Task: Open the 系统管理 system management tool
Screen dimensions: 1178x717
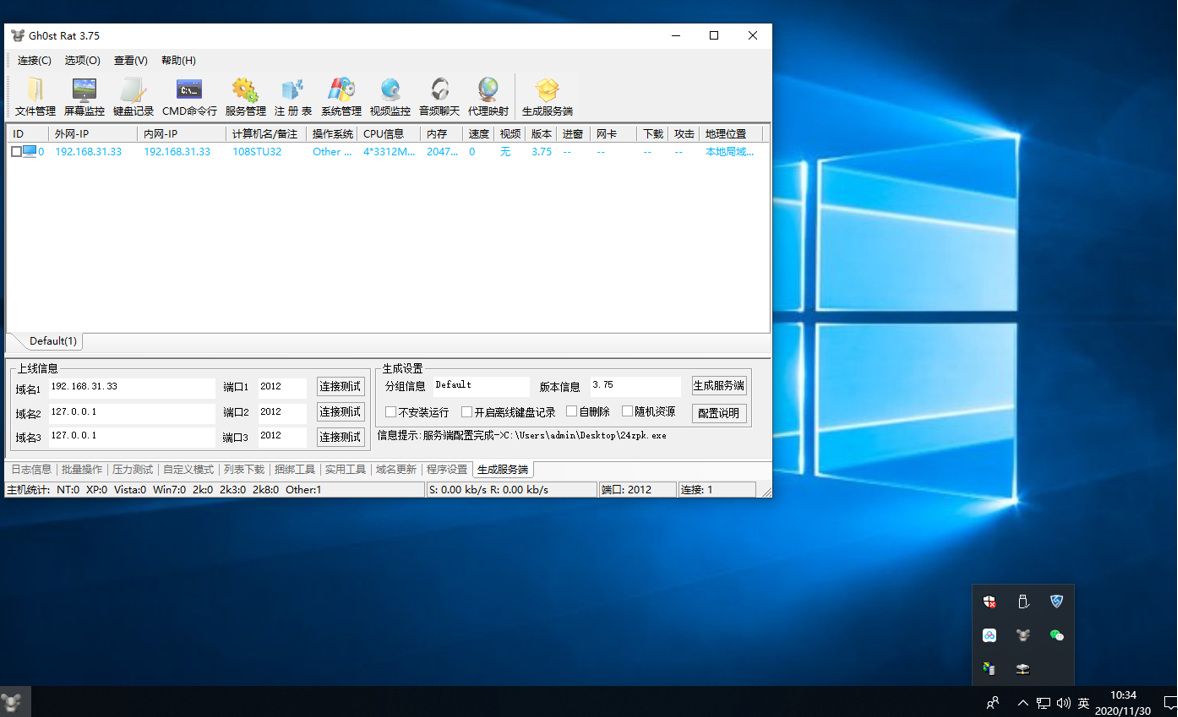Action: (x=341, y=96)
